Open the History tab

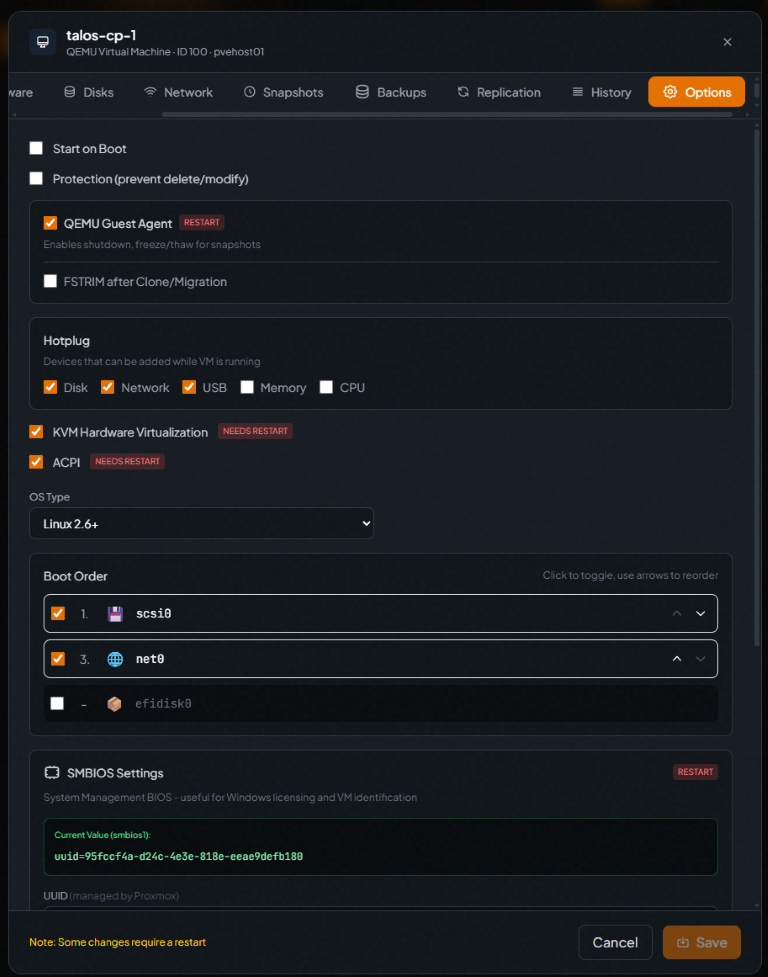click(x=601, y=92)
